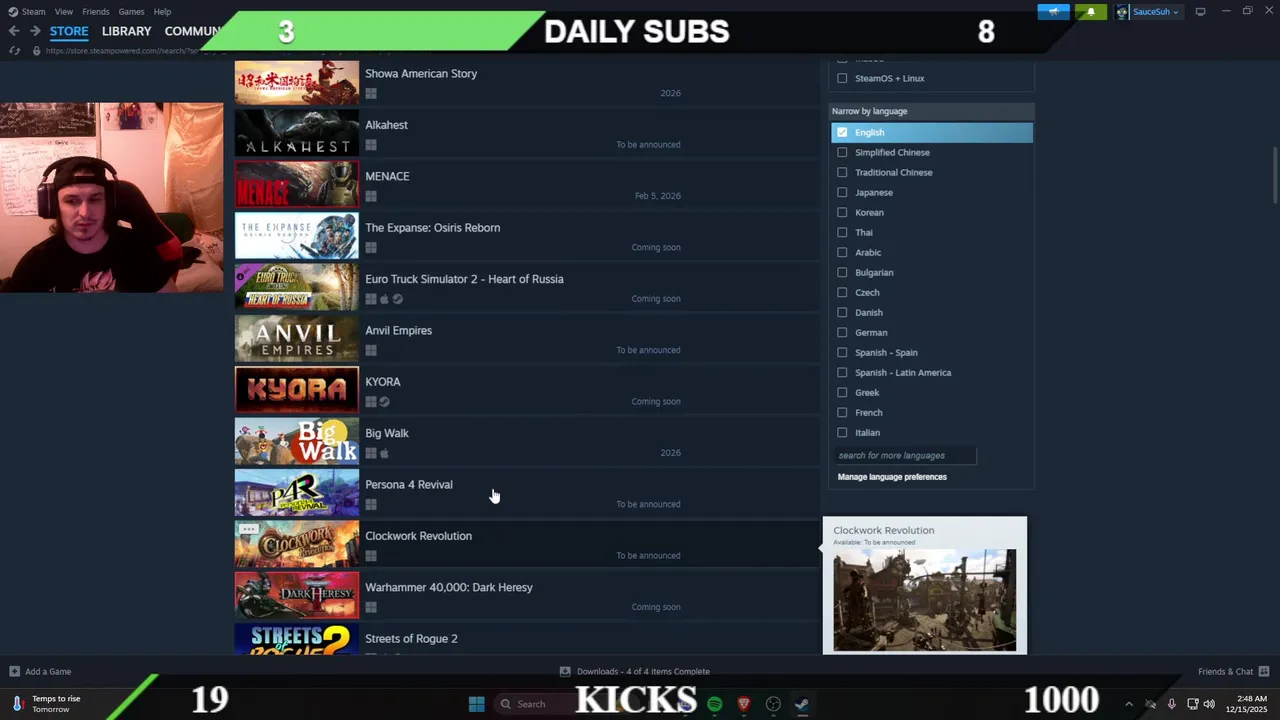Enable the SteamOS + Linux checkbox

pyautogui.click(x=842, y=78)
